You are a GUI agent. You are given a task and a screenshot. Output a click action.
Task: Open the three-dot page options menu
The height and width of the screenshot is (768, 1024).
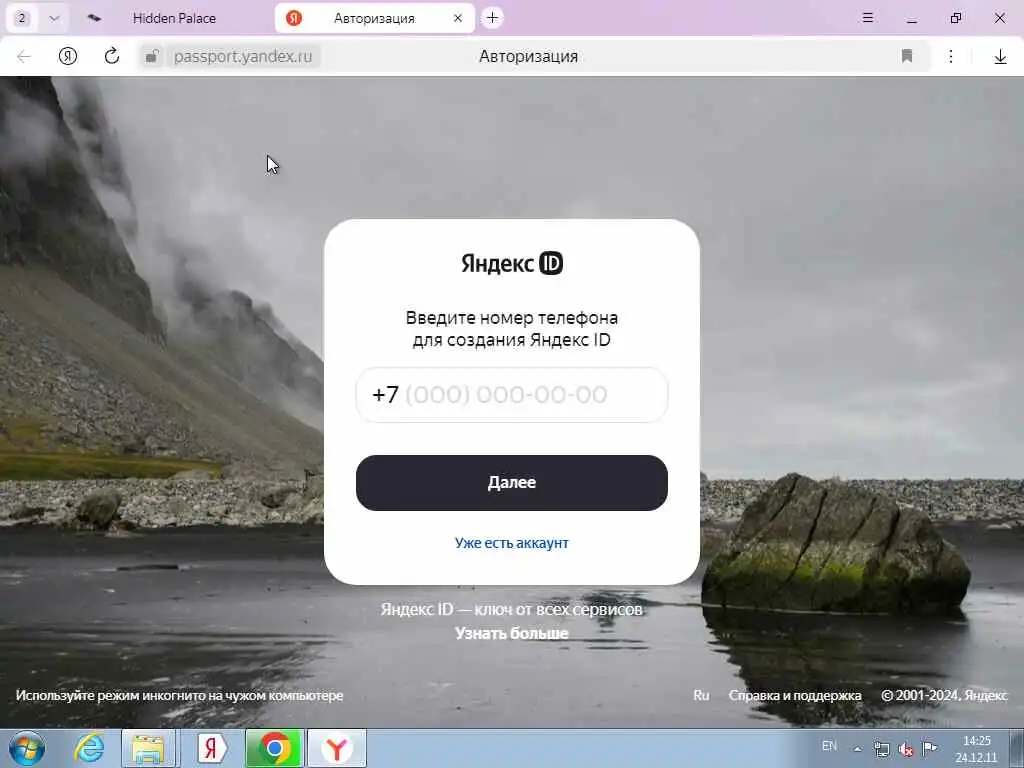point(951,56)
